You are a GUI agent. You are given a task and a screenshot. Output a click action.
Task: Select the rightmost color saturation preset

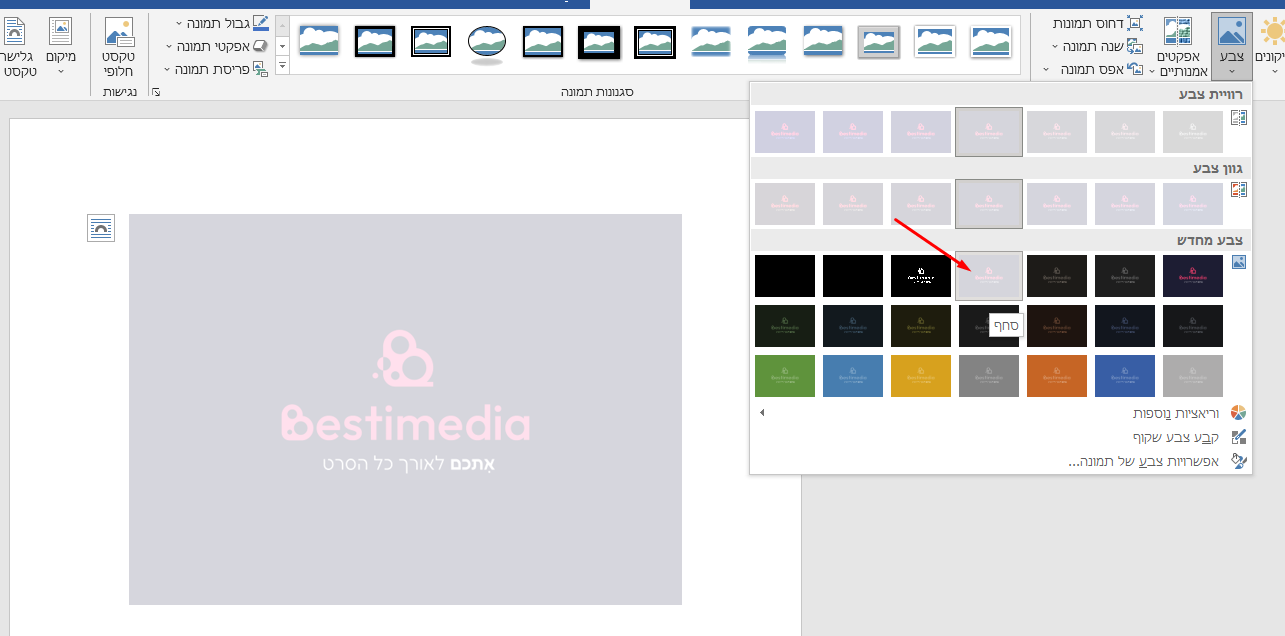point(1193,132)
